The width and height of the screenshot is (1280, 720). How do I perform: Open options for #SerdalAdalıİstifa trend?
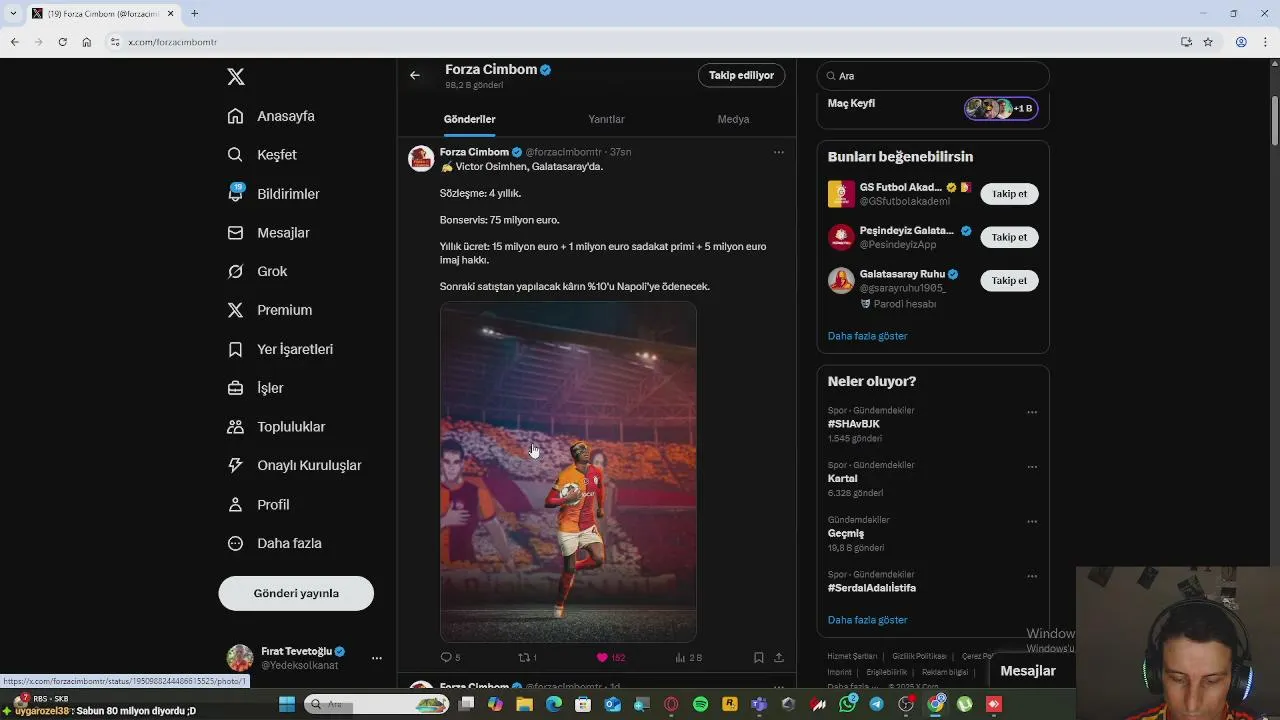pyautogui.click(x=1032, y=577)
